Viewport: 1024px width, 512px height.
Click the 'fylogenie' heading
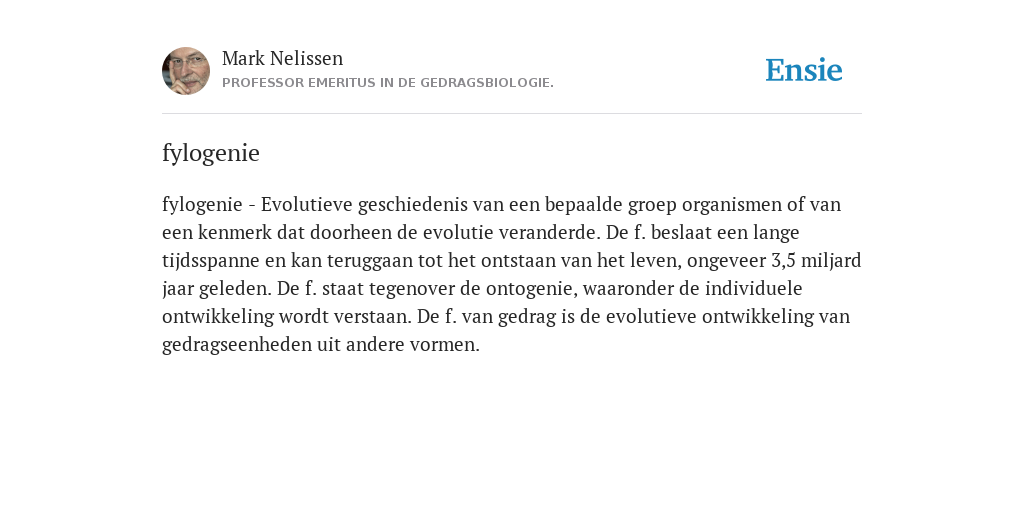[x=211, y=153]
